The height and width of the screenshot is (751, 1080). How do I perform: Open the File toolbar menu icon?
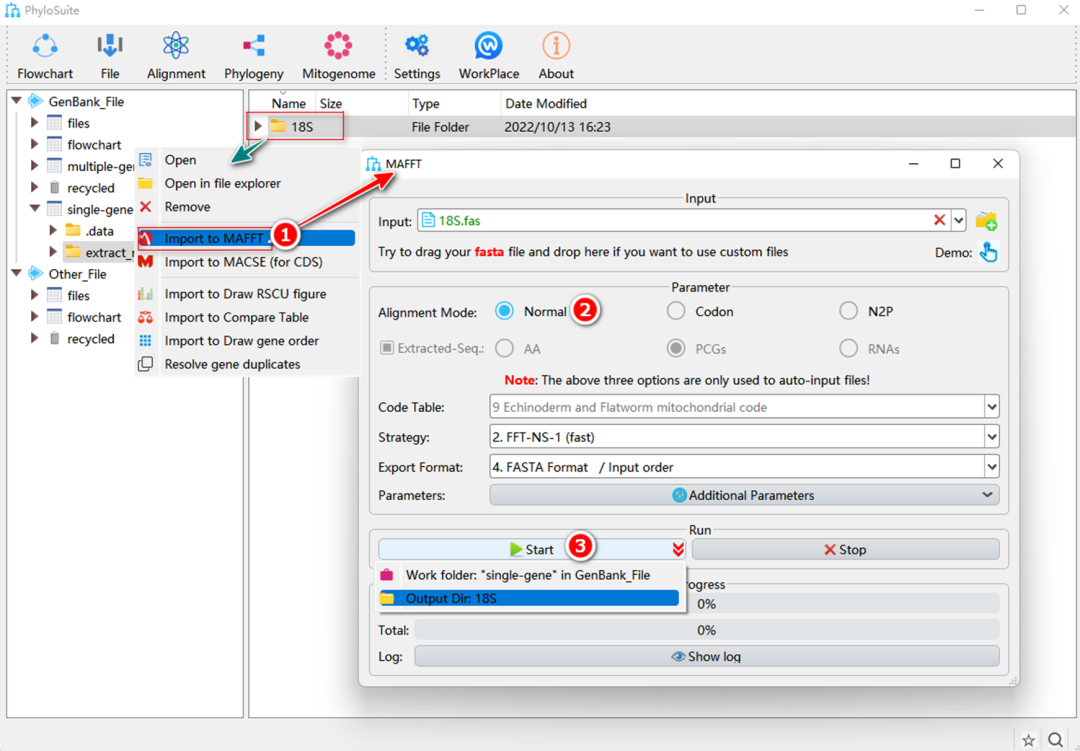pyautogui.click(x=110, y=46)
